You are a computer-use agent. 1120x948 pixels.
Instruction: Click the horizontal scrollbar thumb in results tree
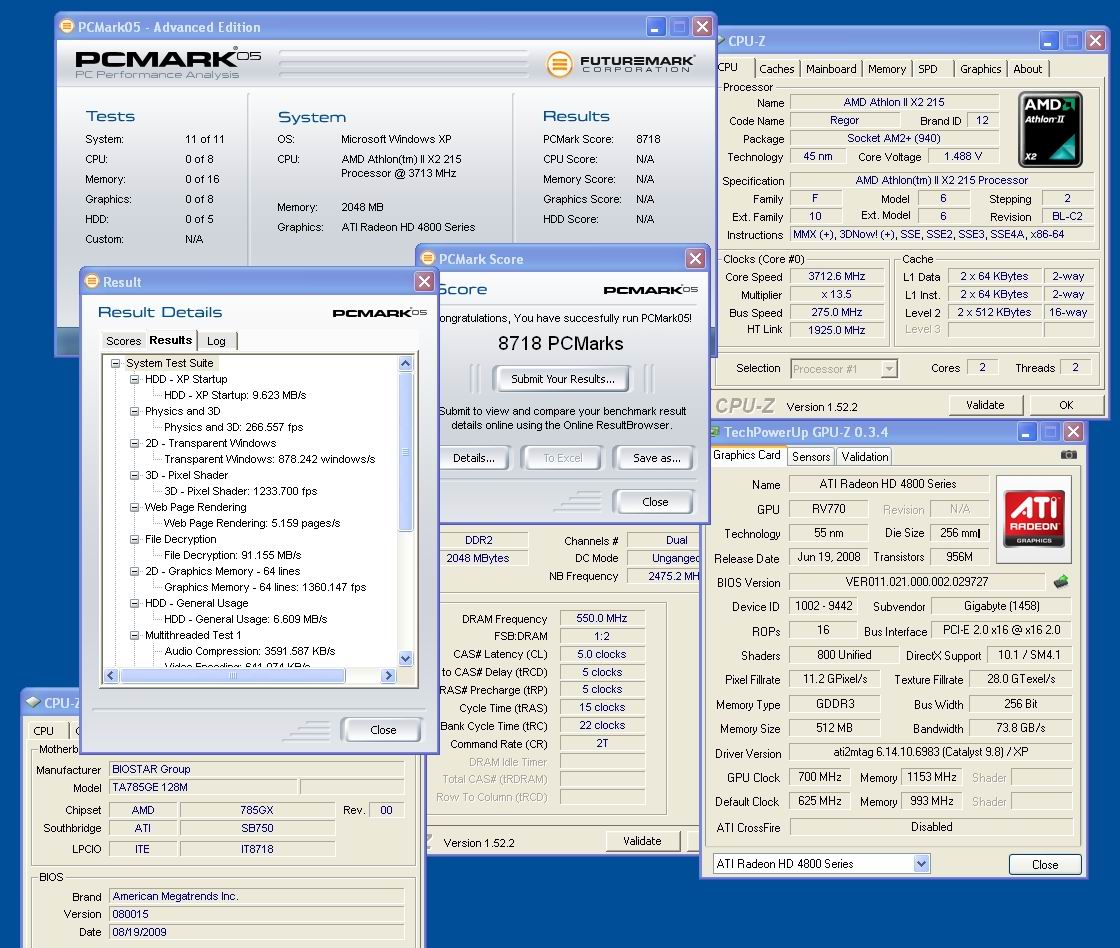coord(233,675)
